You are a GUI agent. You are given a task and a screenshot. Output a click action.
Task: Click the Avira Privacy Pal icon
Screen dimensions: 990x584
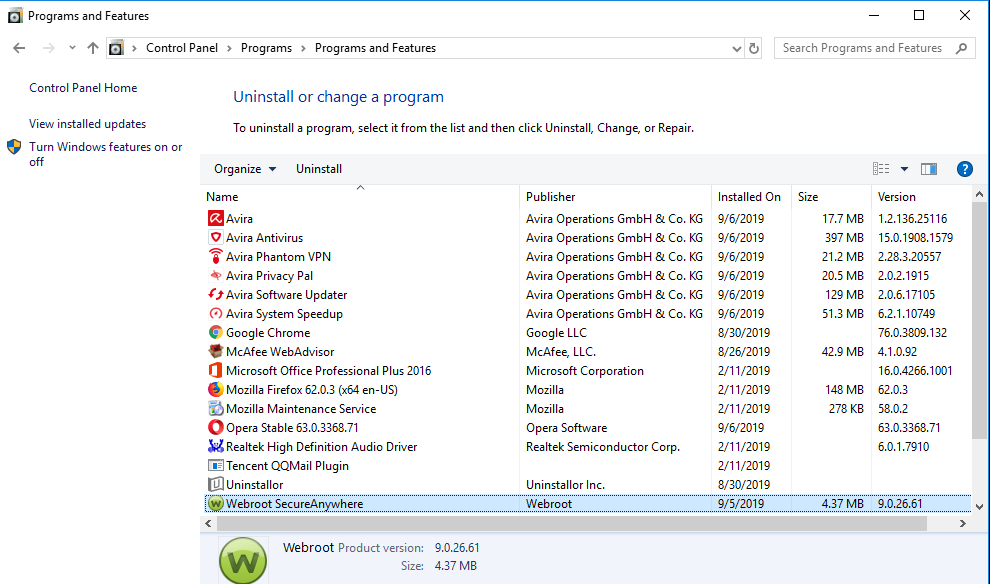(215, 275)
